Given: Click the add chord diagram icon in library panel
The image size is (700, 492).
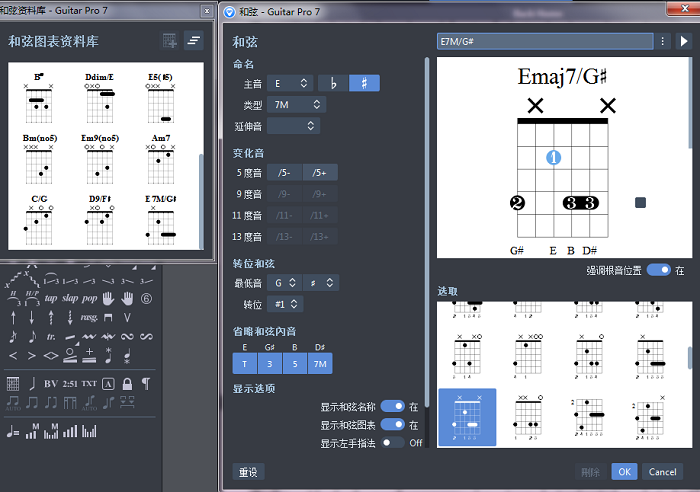Looking at the screenshot, I should tap(170, 41).
